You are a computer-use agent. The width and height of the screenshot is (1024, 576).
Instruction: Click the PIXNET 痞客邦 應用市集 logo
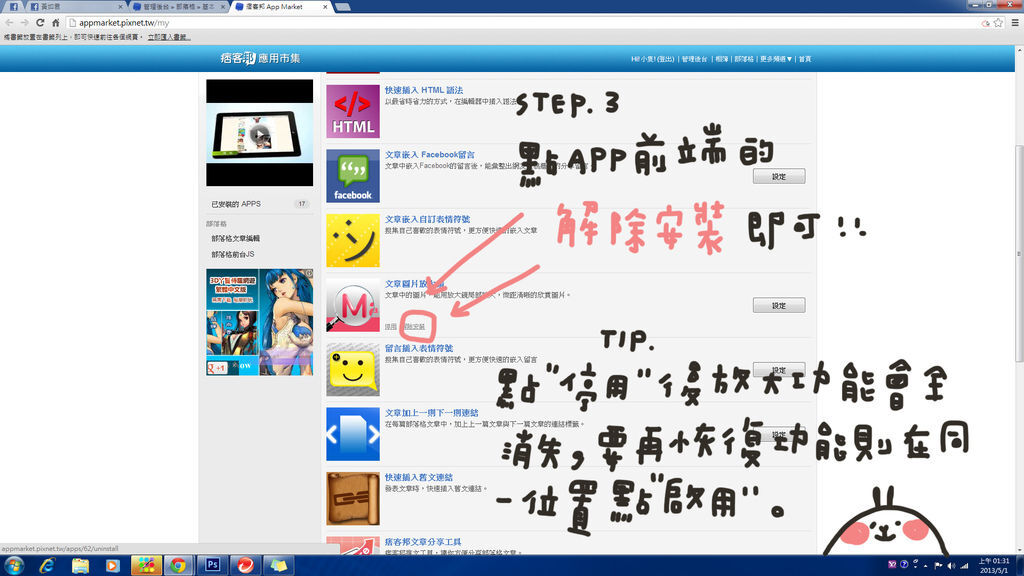click(x=260, y=58)
